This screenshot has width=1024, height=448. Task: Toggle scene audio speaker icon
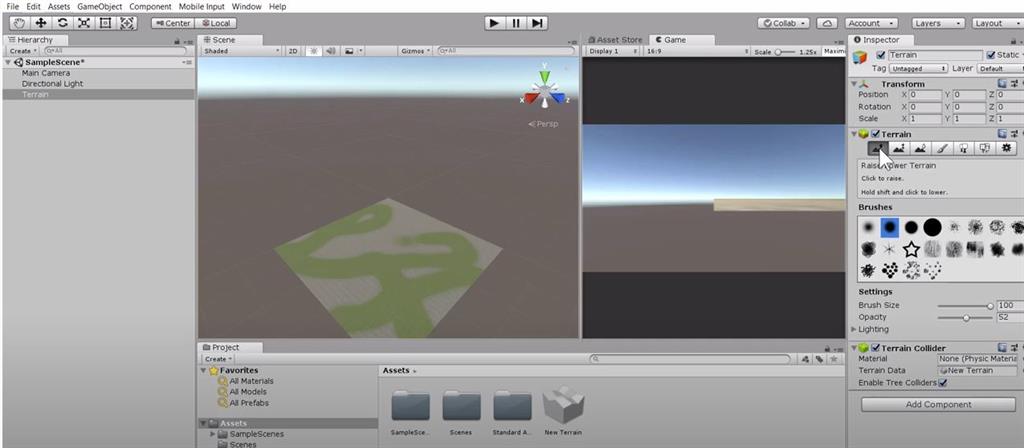pos(330,51)
